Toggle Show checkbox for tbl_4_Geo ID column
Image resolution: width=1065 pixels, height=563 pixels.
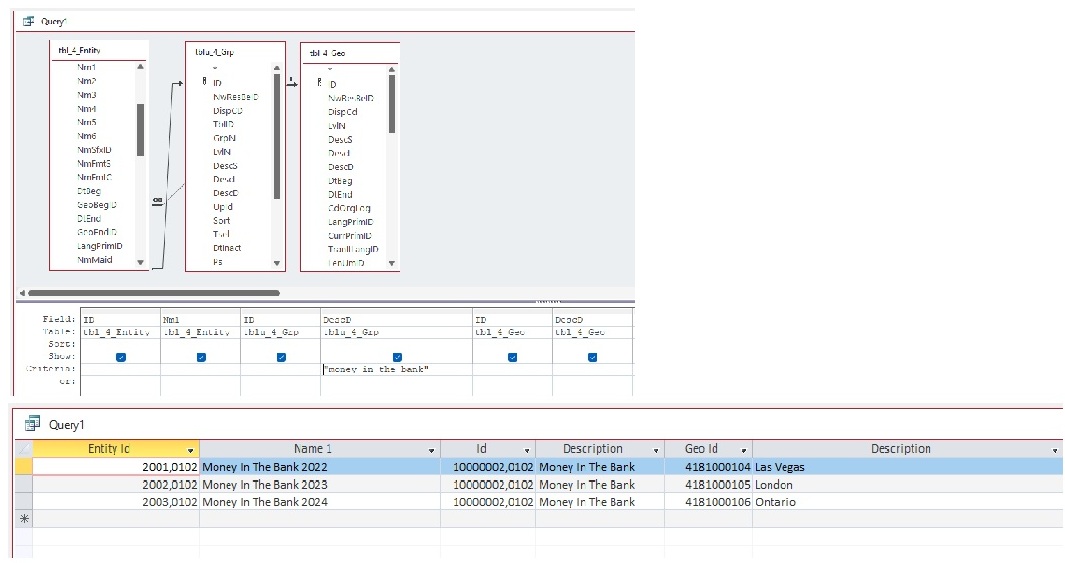click(x=513, y=357)
